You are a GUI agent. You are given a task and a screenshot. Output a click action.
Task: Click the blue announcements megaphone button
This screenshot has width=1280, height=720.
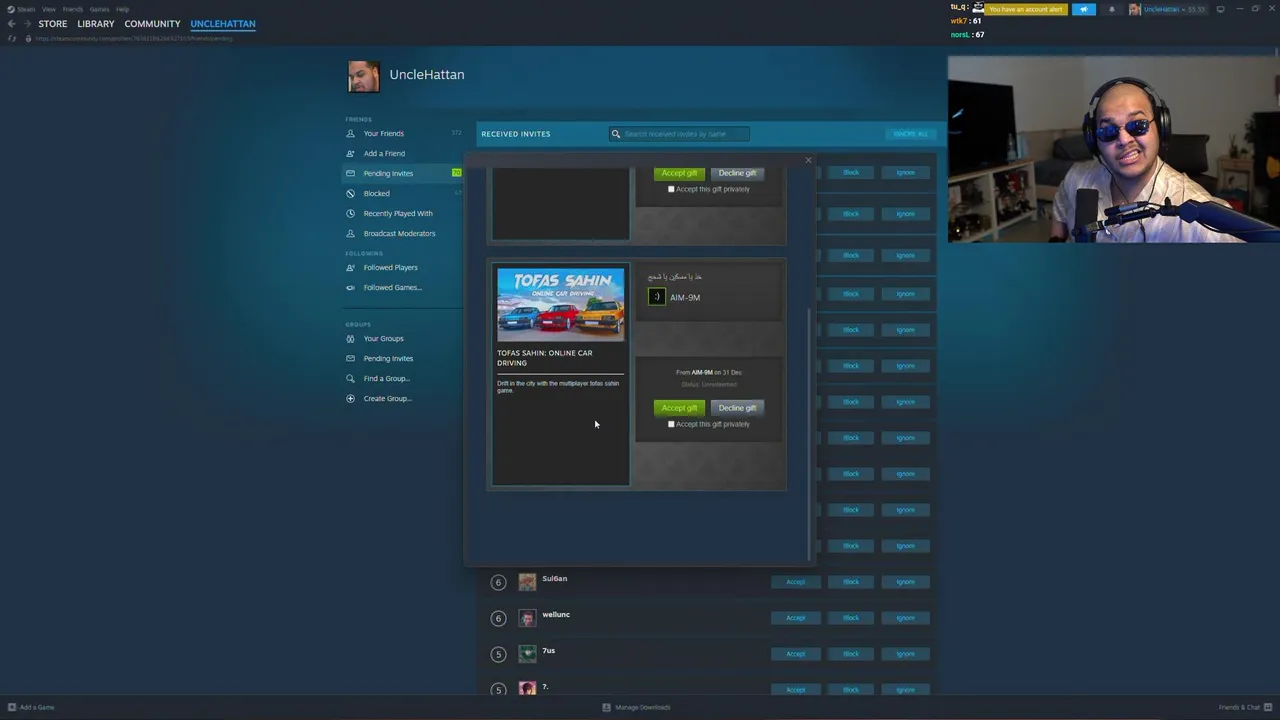click(x=1084, y=9)
